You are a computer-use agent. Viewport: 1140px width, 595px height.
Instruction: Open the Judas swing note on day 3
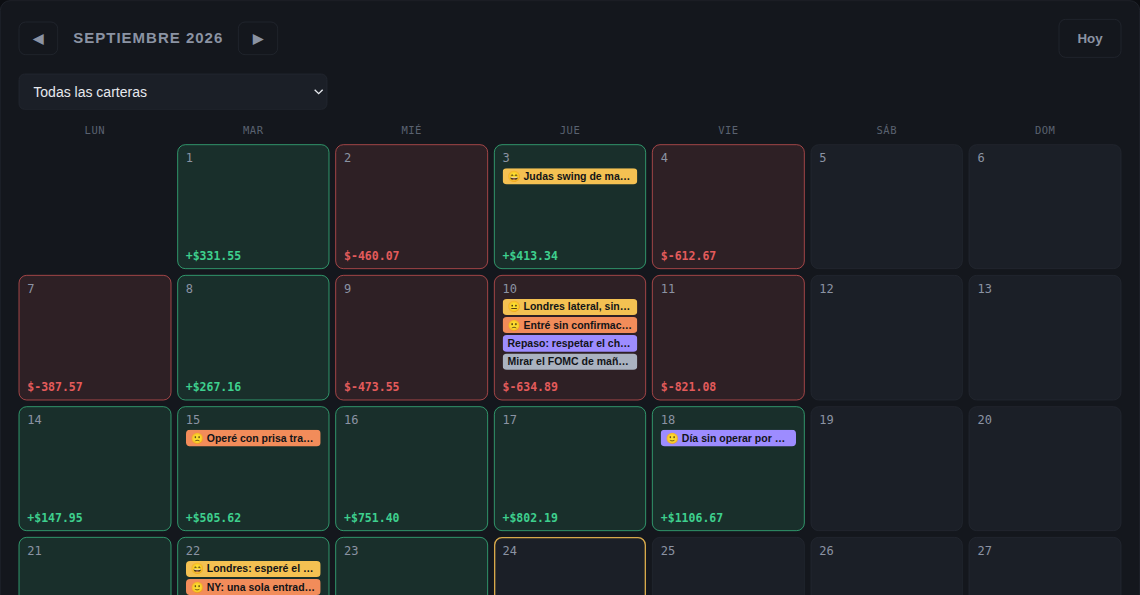pos(570,176)
